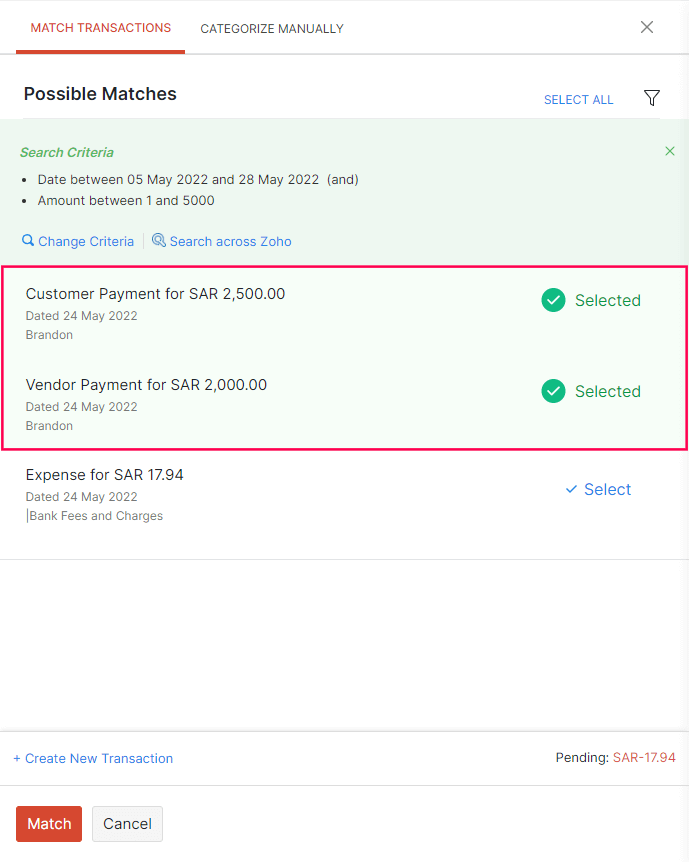Expand filter options using the funnel control
The width and height of the screenshot is (689, 862).
click(x=651, y=98)
